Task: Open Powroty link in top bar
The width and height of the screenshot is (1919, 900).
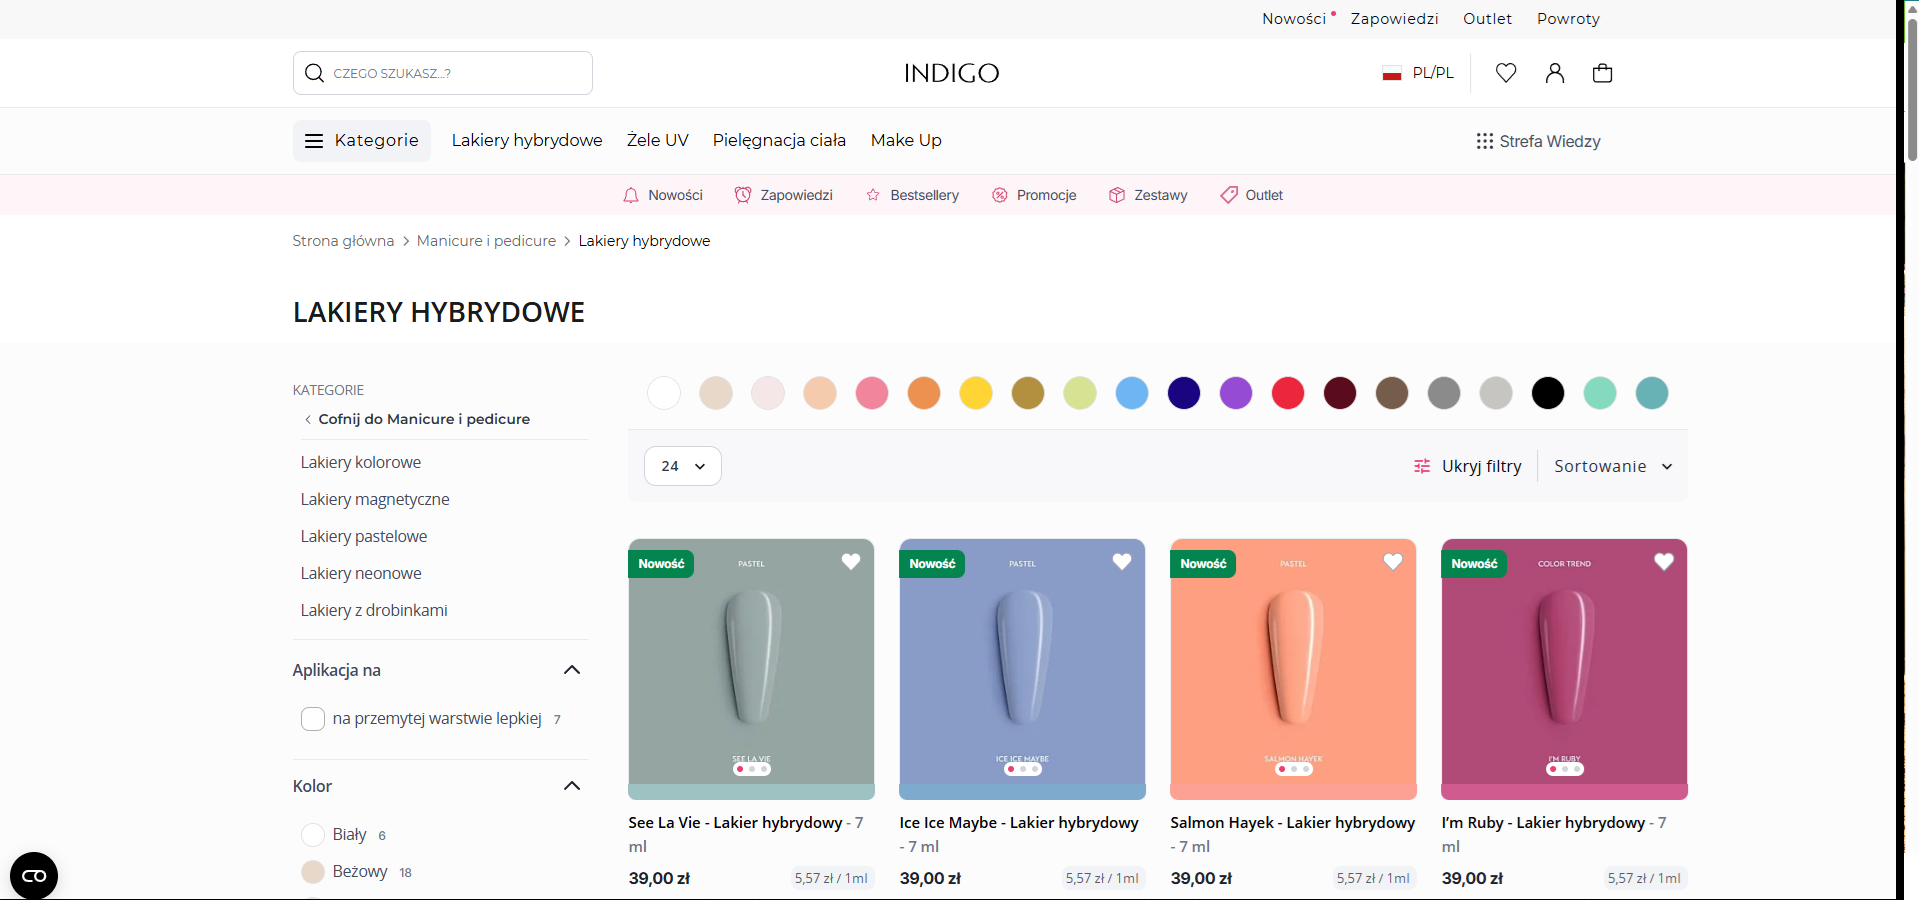Action: coord(1568,19)
